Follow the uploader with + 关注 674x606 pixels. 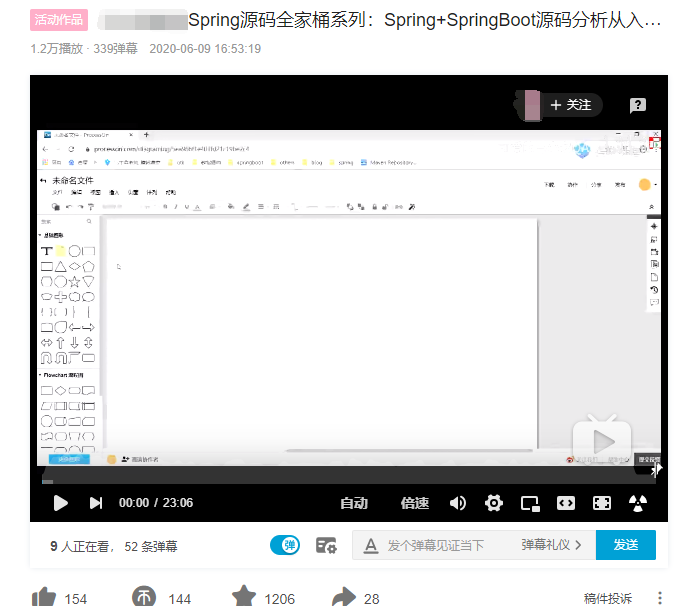pos(571,104)
